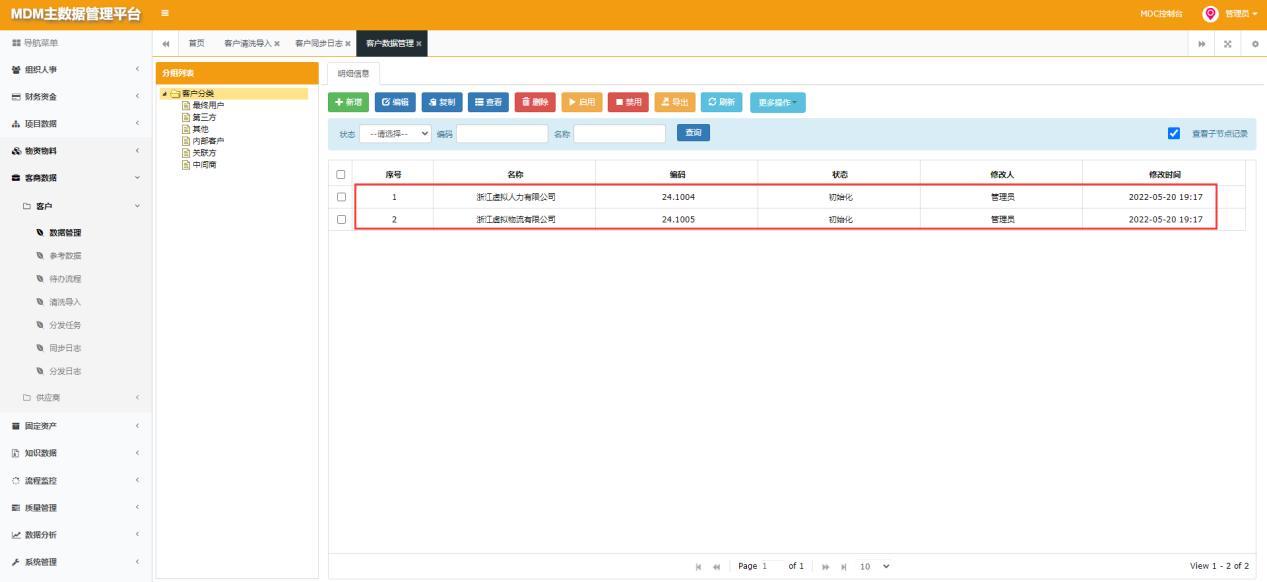Check the row for 浙江虚拟人力有限公司
This screenshot has width=1267, height=582.
click(342, 197)
